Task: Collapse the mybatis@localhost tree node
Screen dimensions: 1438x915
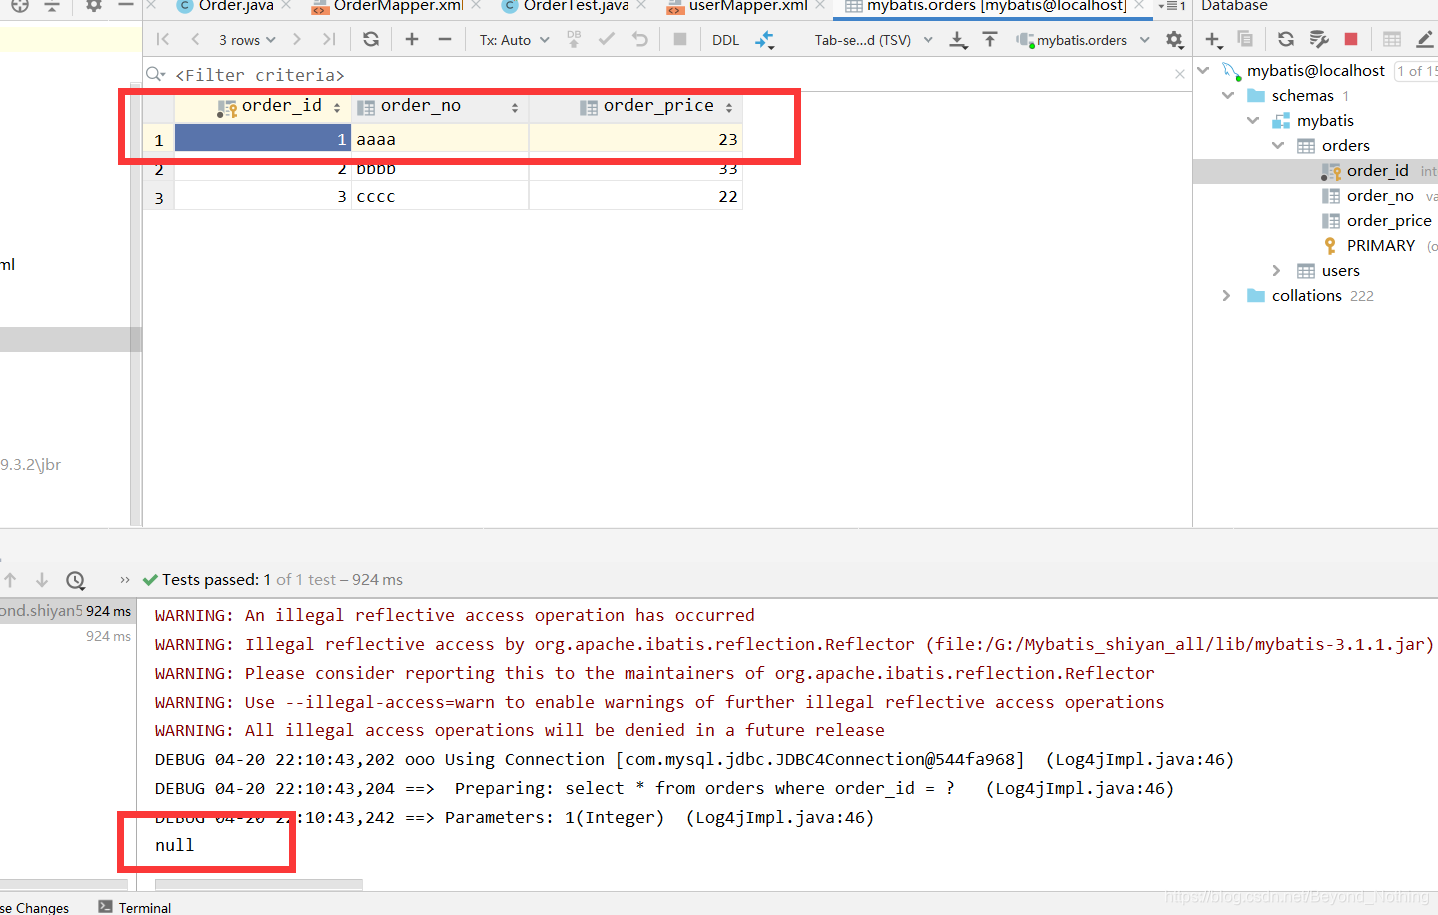Action: pyautogui.click(x=1203, y=70)
